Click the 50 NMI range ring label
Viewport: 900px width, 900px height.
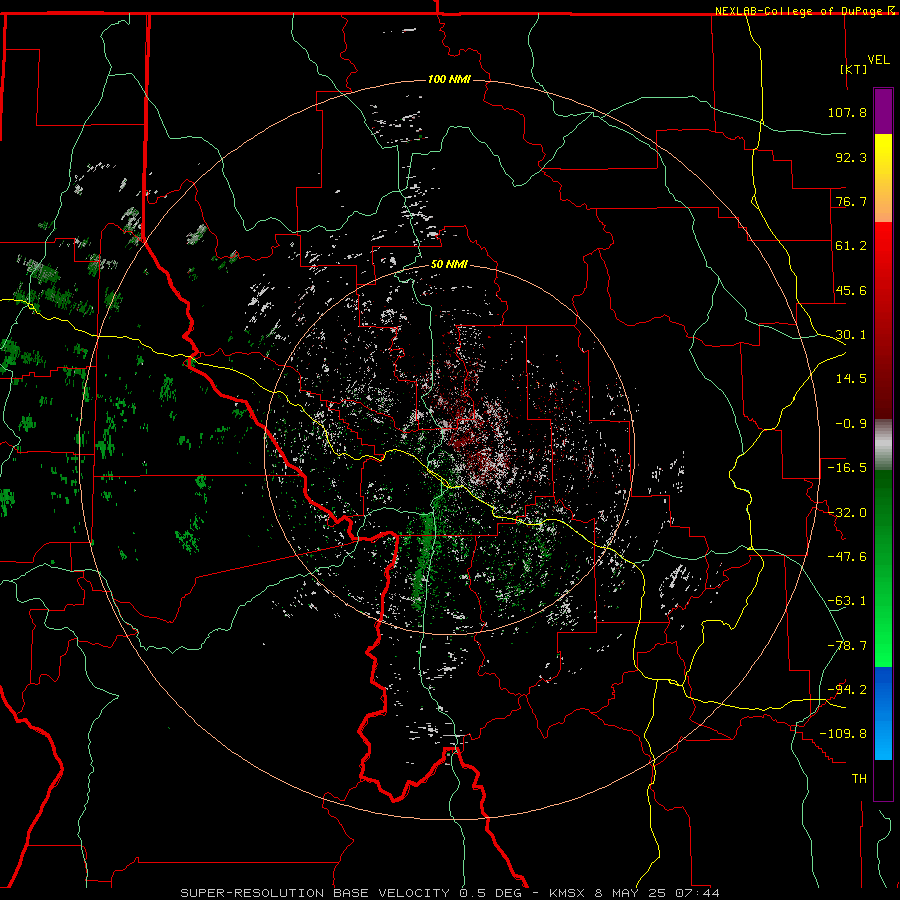(449, 264)
